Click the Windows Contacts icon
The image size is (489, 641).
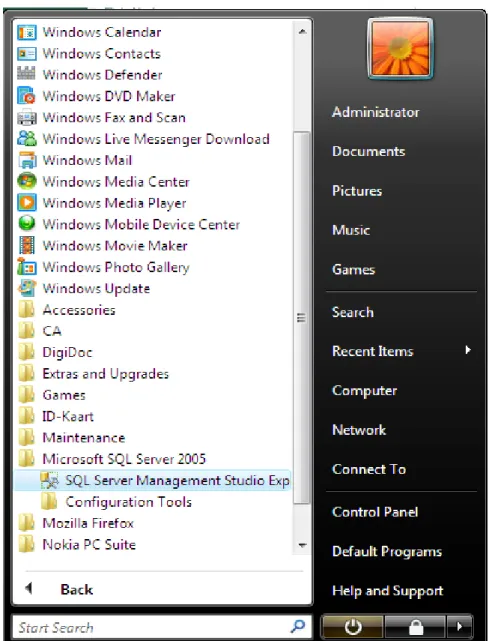(27, 54)
